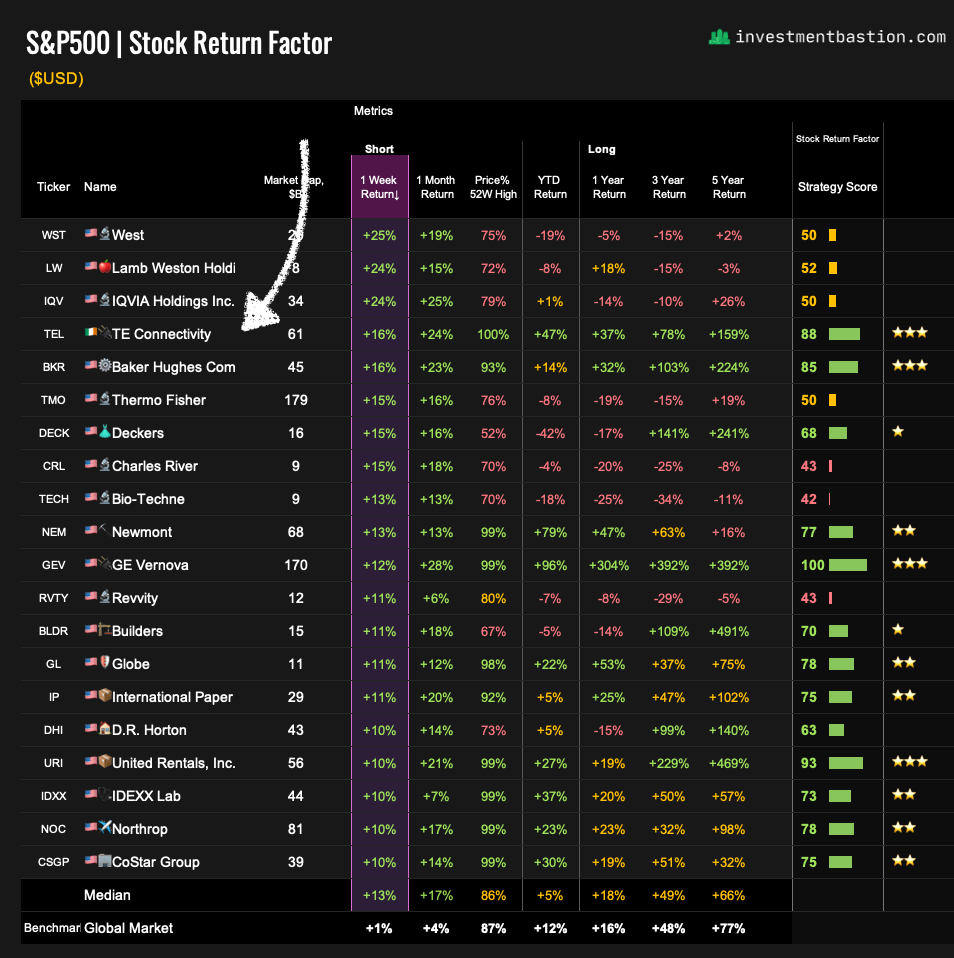The height and width of the screenshot is (958, 954).
Task: Click the Price% 52W High column header
Action: click(493, 187)
